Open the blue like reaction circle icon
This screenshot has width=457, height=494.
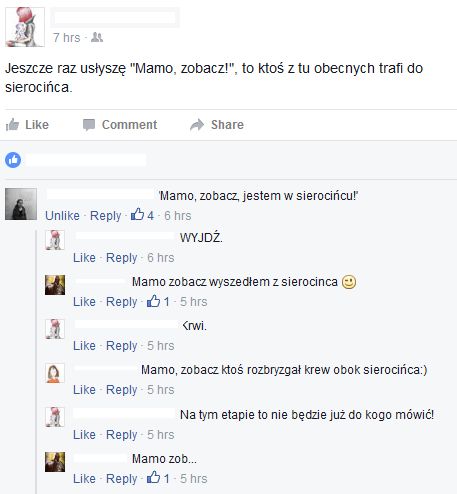click(x=13, y=160)
